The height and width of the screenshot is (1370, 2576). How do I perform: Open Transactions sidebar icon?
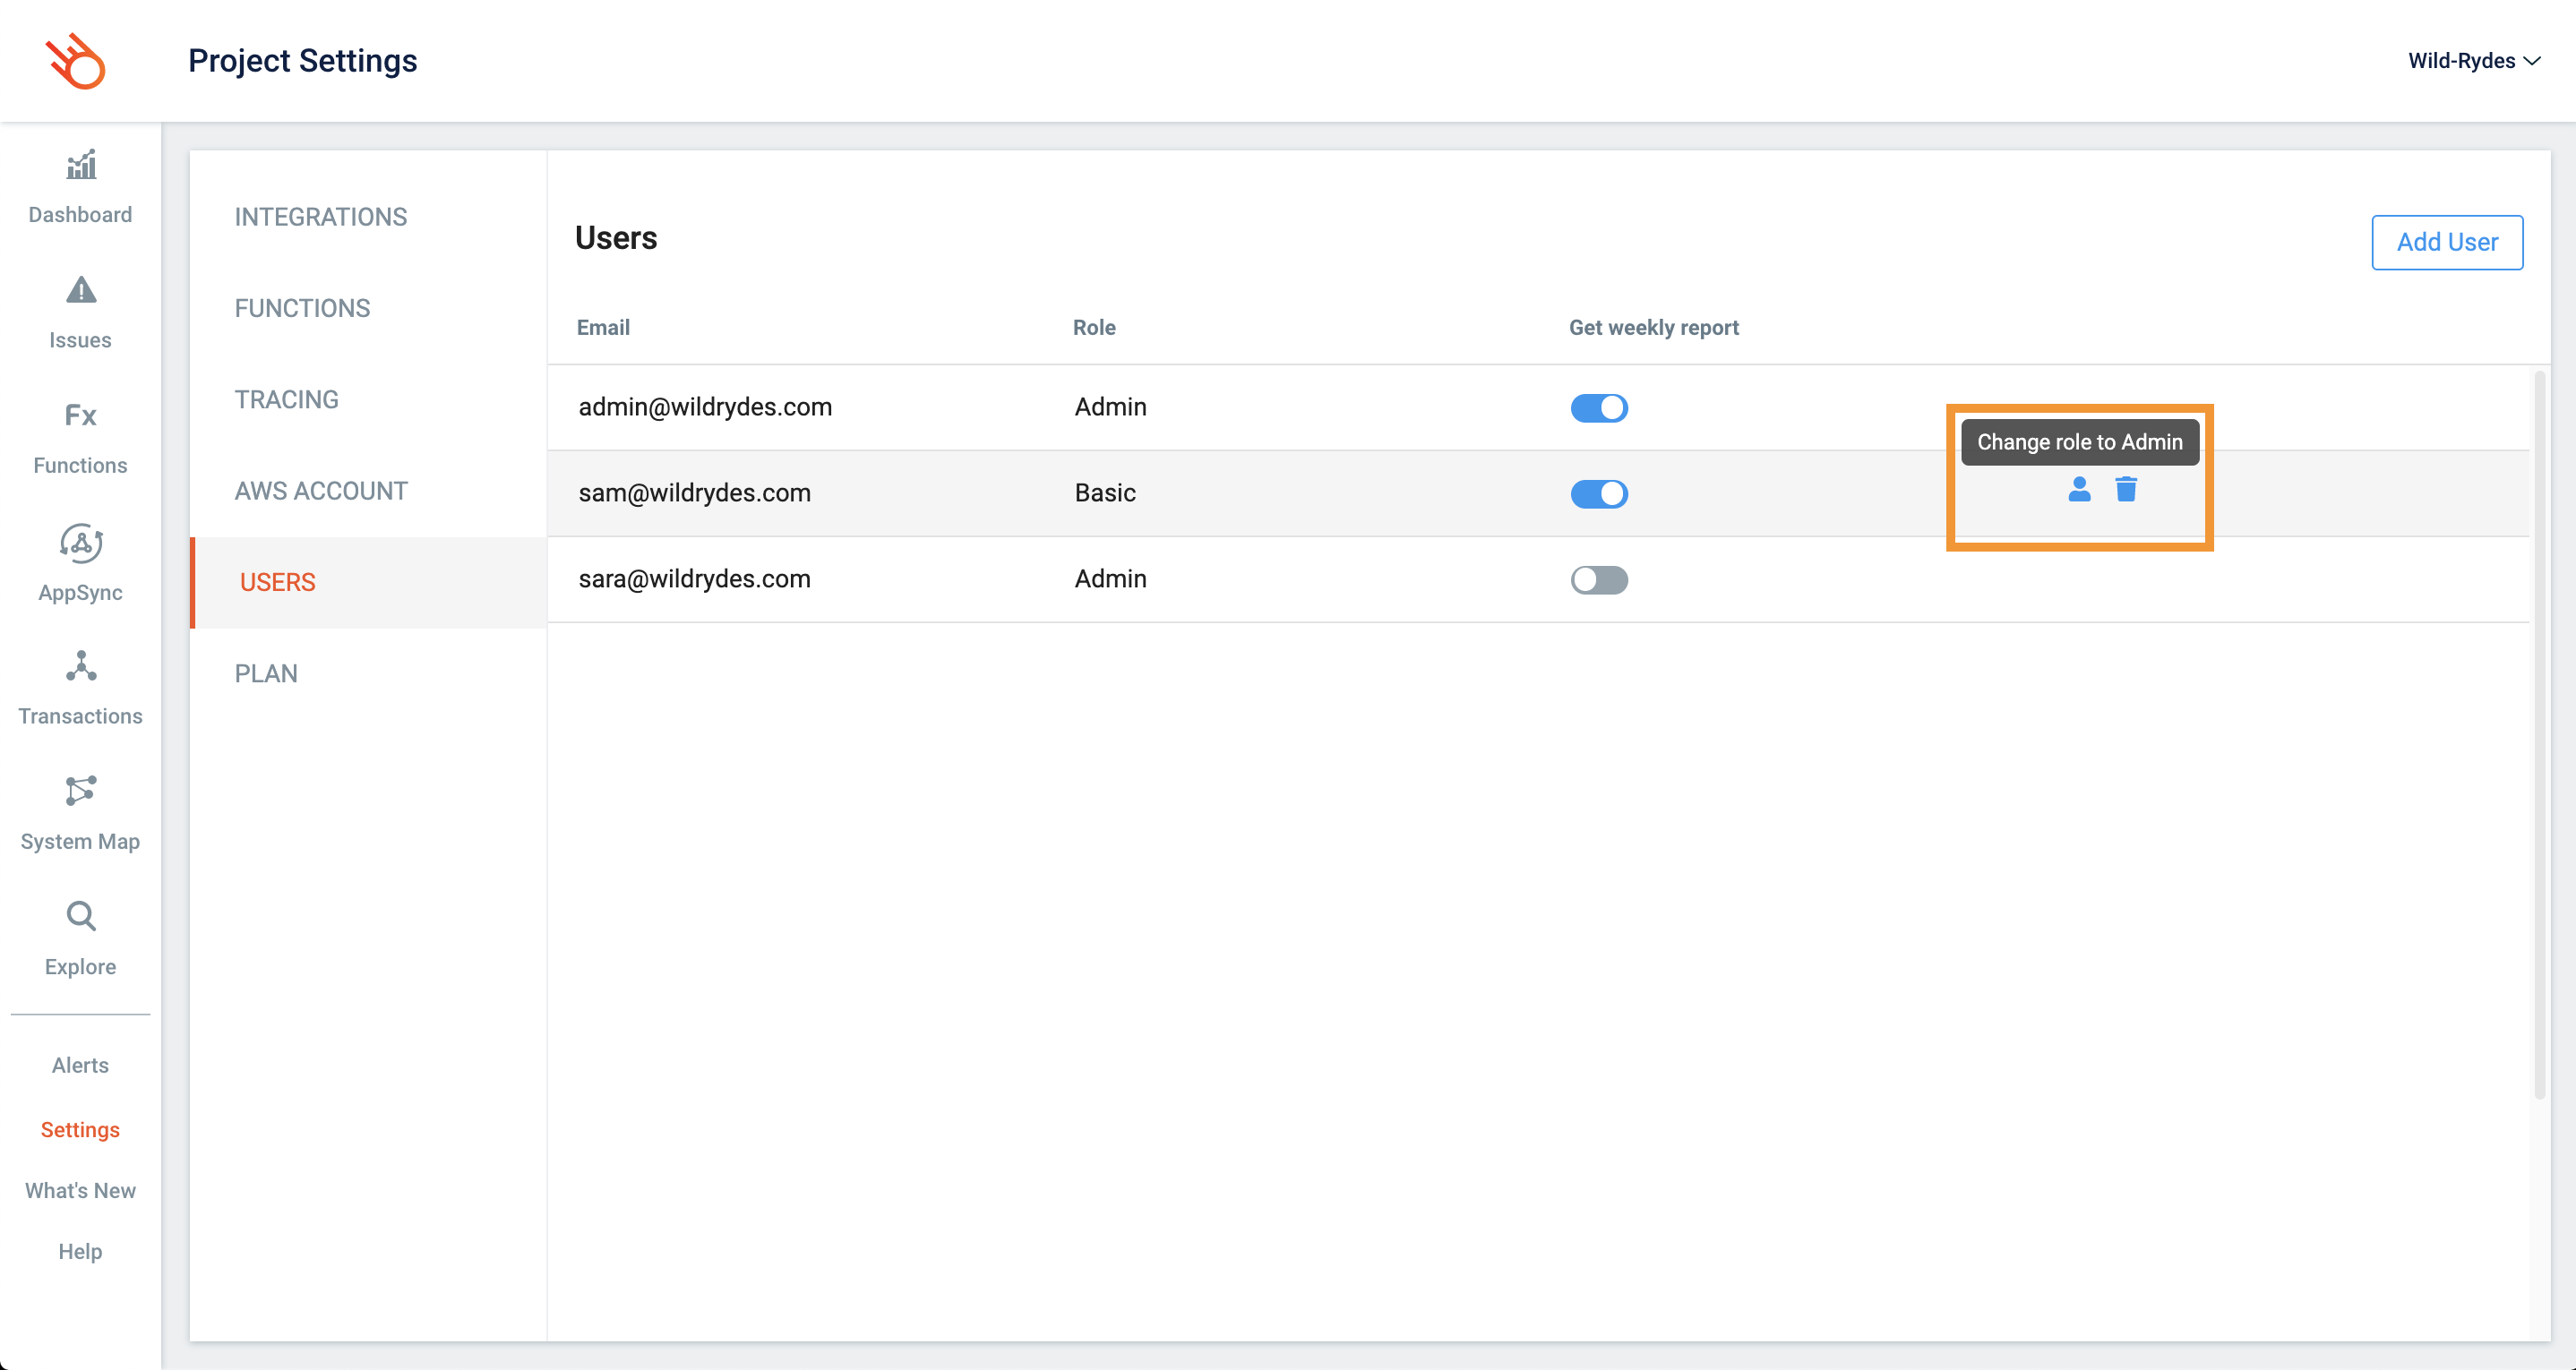pyautogui.click(x=81, y=666)
